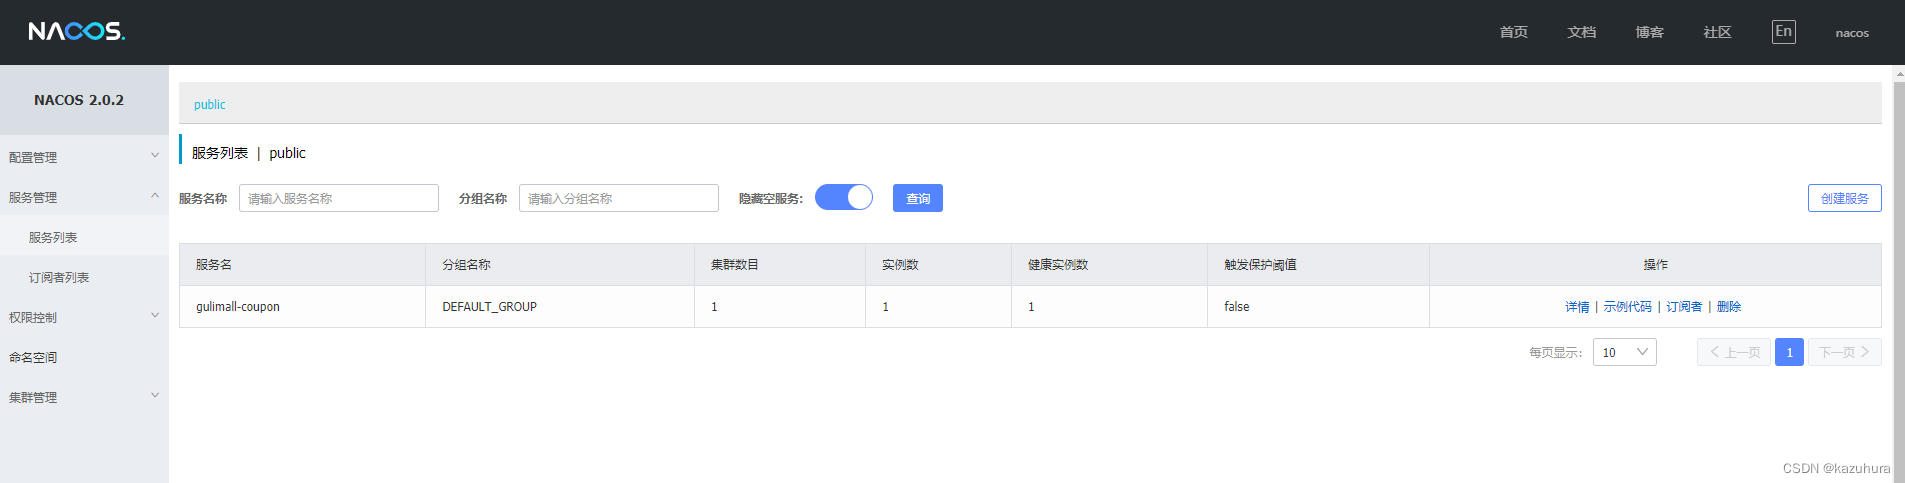Open 详情 for gulimall-coupon
The image size is (1905, 483).
tap(1577, 307)
